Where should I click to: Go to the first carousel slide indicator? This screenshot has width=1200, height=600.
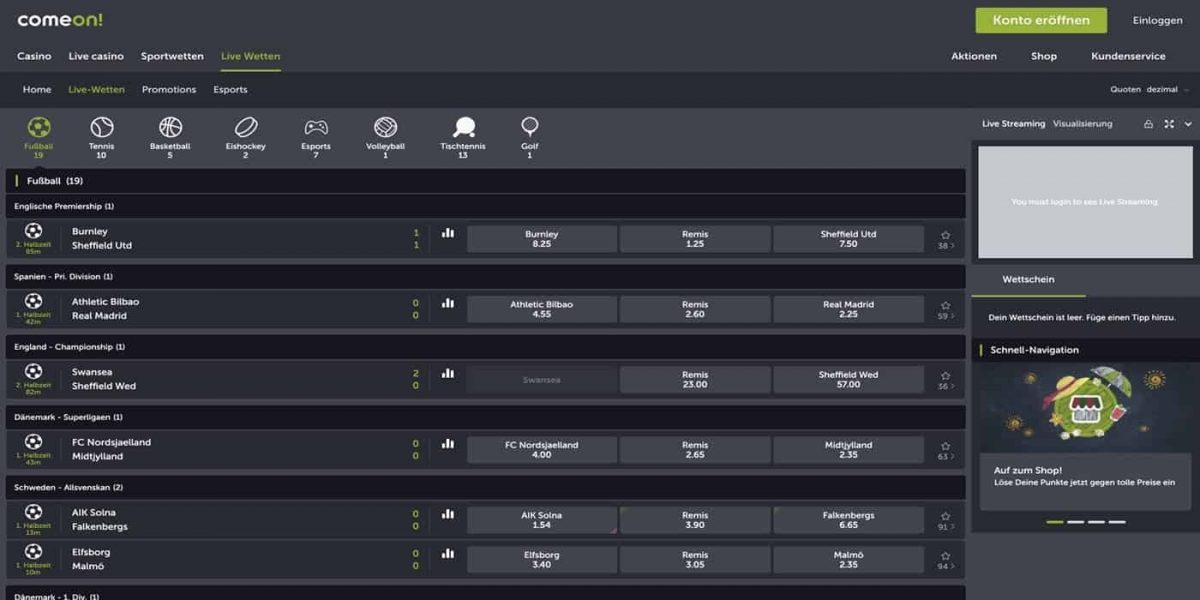tap(1054, 522)
